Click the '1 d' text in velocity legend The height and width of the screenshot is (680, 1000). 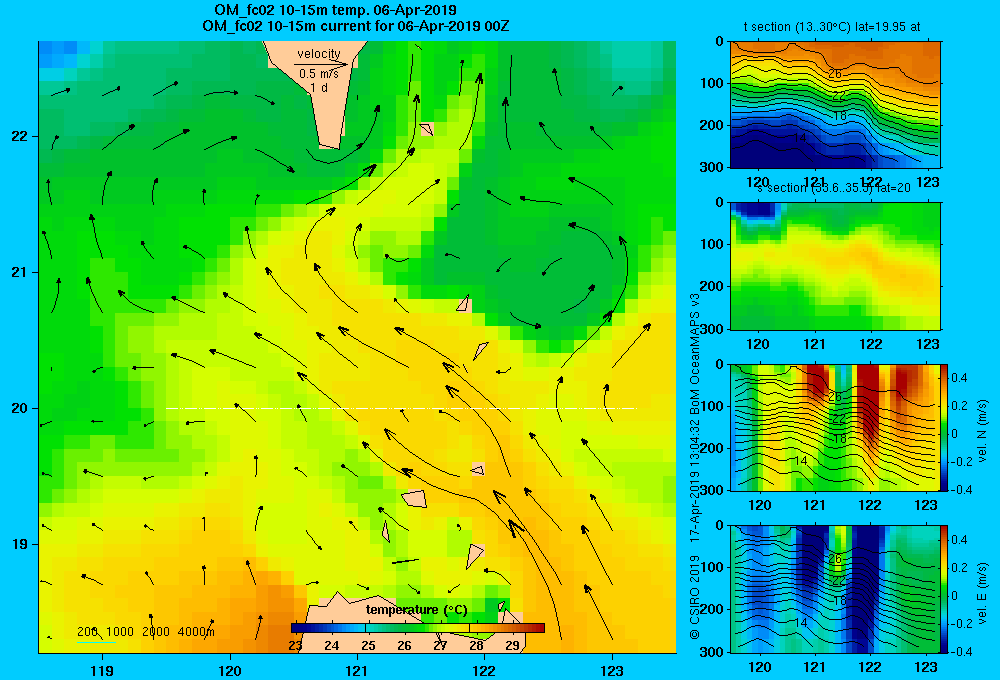[319, 87]
